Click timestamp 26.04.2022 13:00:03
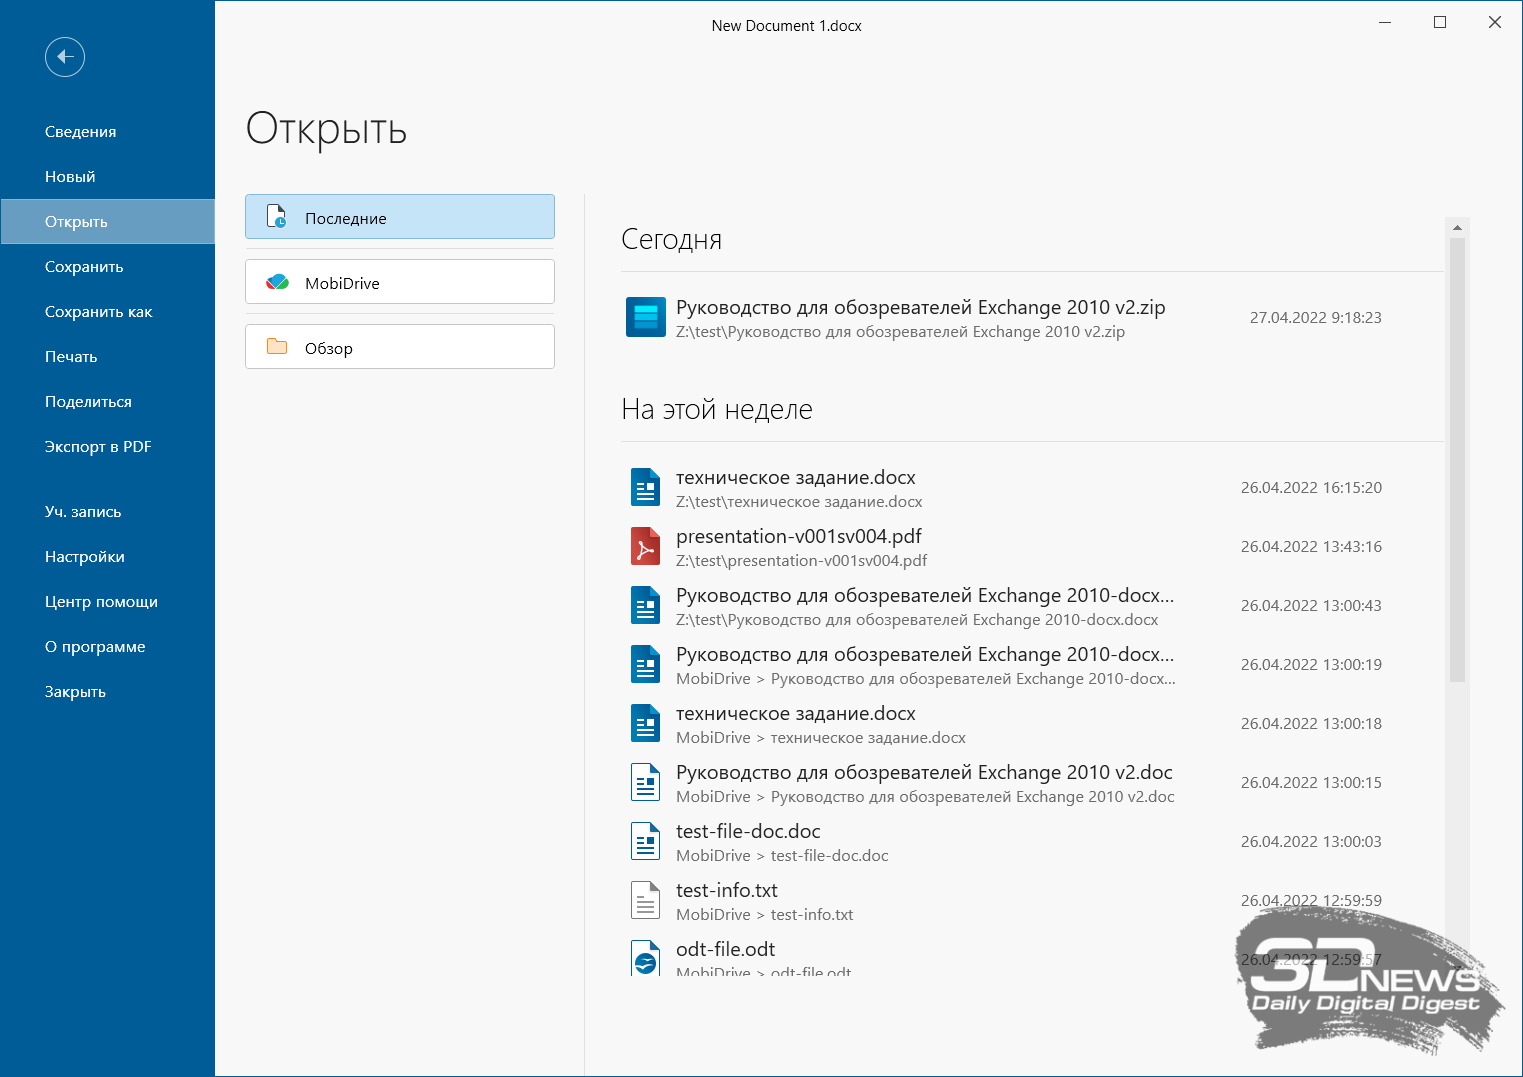This screenshot has width=1523, height=1077. pyautogui.click(x=1311, y=841)
